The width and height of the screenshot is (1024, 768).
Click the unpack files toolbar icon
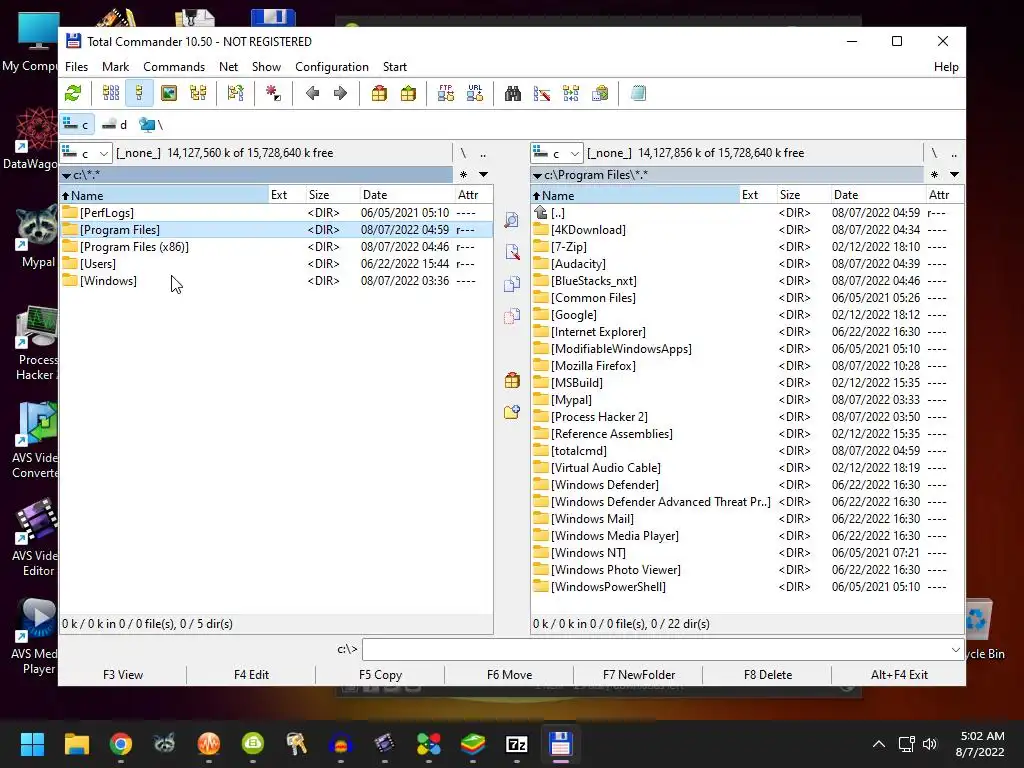(408, 93)
